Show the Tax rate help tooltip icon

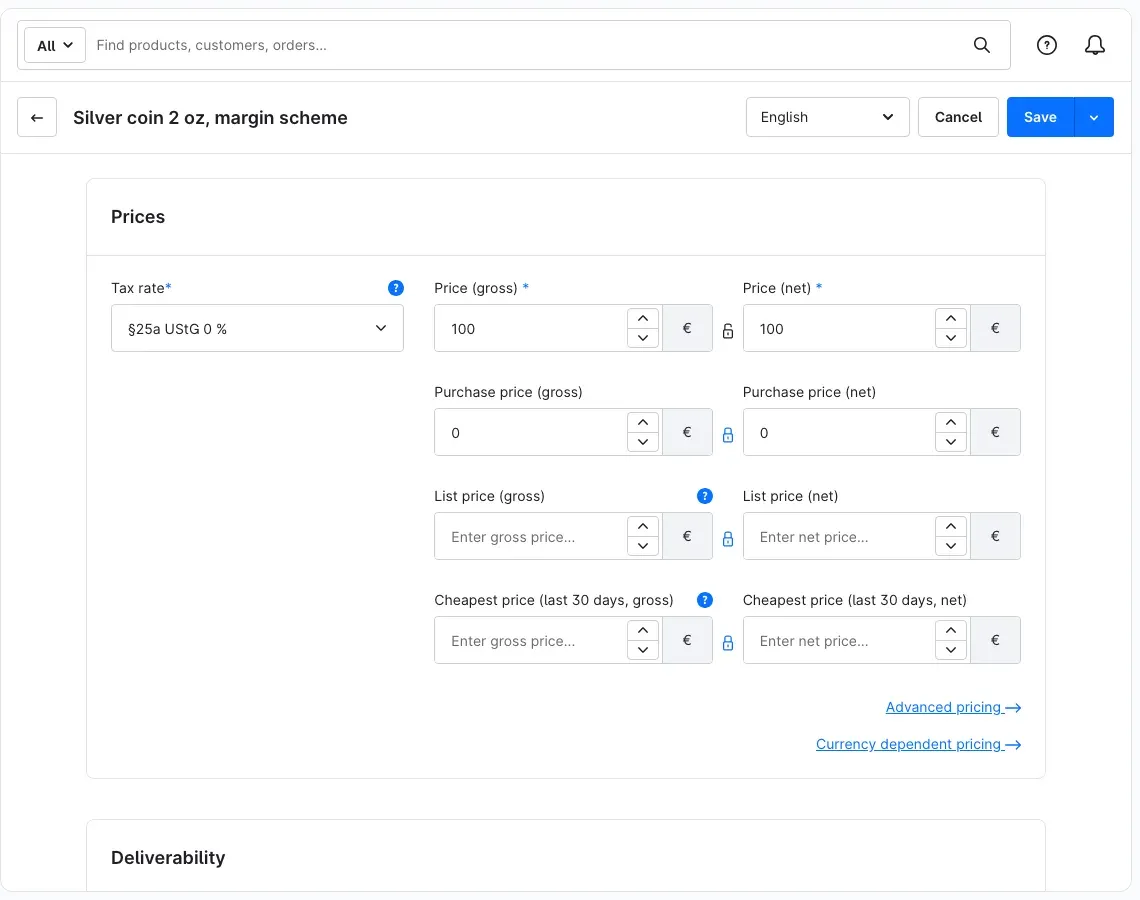pos(396,288)
